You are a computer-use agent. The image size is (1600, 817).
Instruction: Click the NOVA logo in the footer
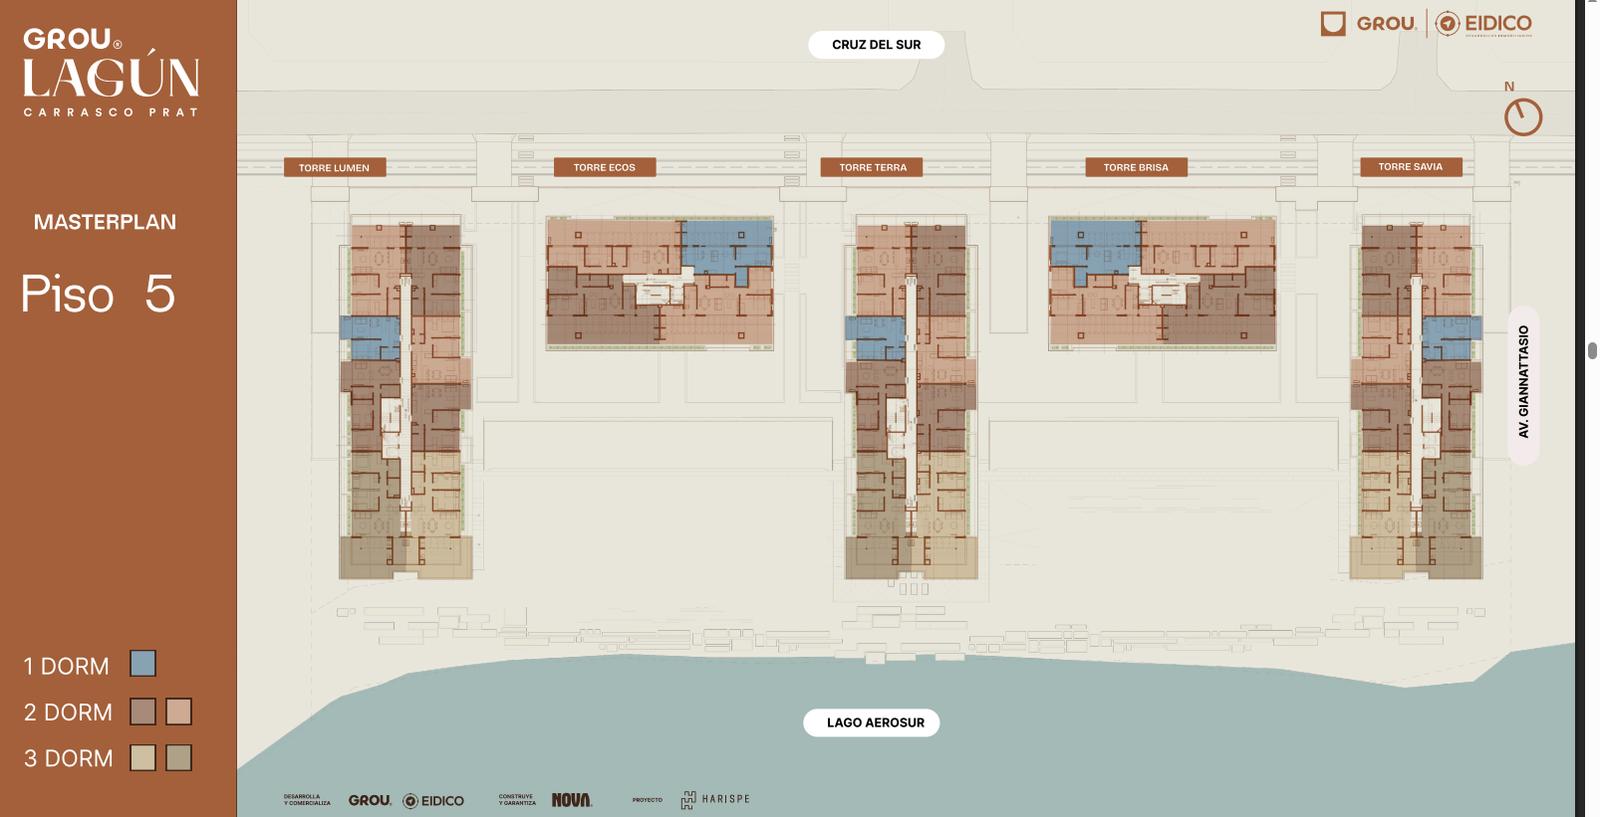pos(572,800)
